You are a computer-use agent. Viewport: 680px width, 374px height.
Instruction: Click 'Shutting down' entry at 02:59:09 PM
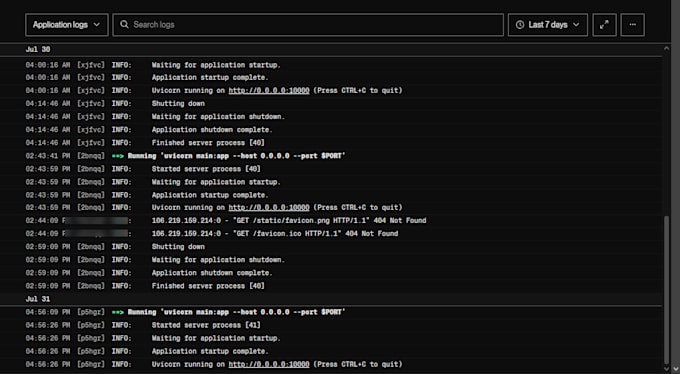tap(178, 247)
